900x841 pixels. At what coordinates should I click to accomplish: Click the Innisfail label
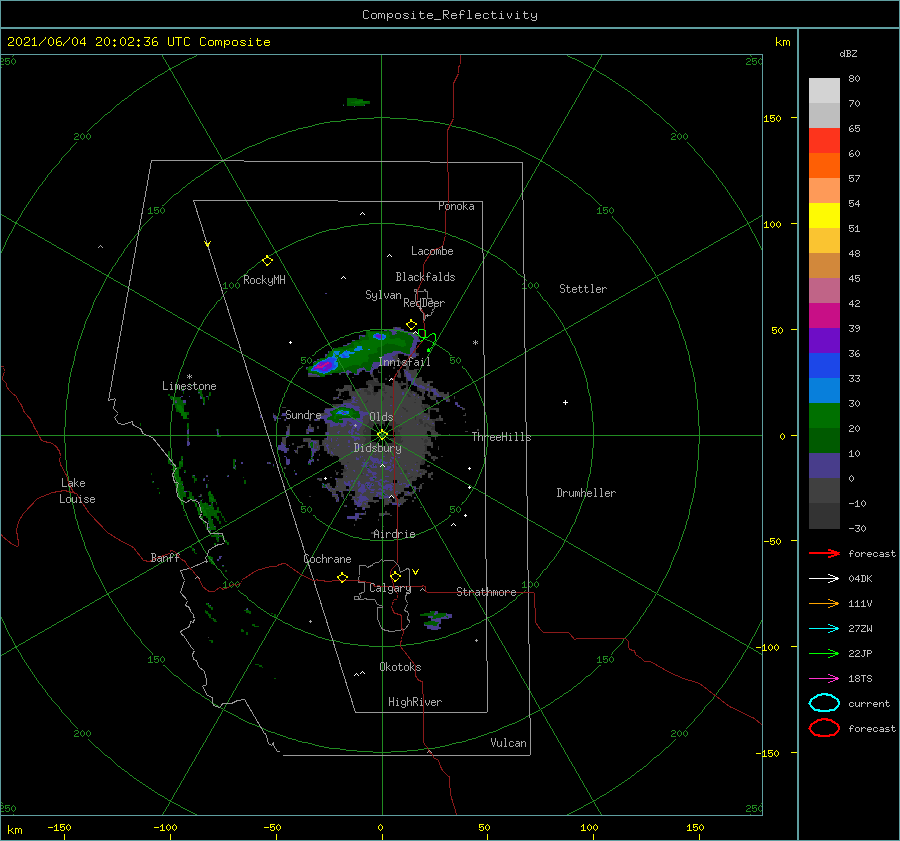pyautogui.click(x=404, y=362)
